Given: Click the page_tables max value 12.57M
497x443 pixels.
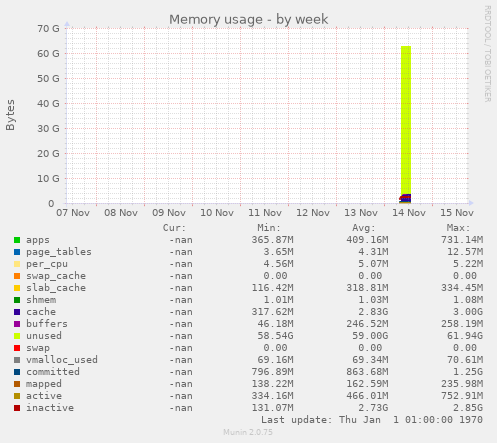Looking at the screenshot, I should (465, 252).
